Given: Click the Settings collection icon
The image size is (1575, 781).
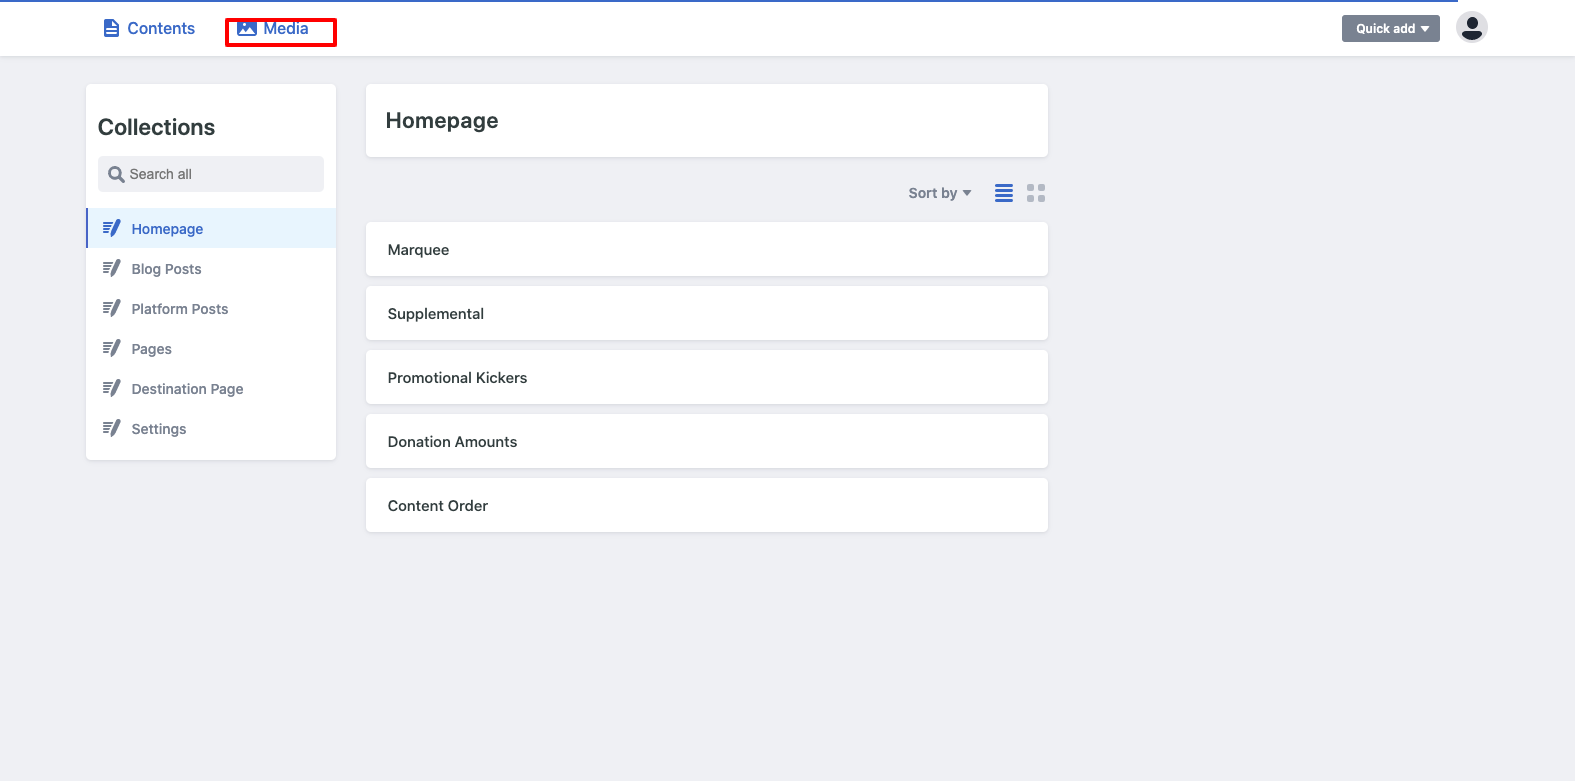Looking at the screenshot, I should tap(111, 428).
